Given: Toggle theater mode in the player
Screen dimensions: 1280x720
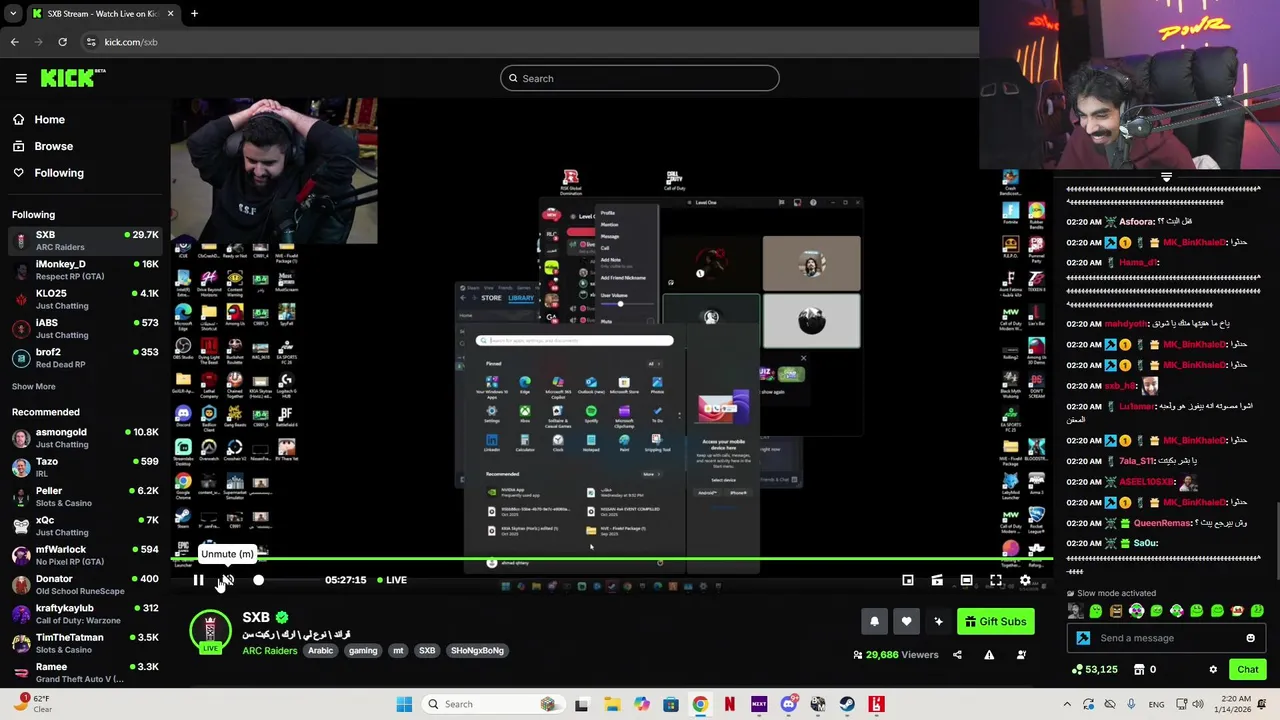Looking at the screenshot, I should coord(966,580).
